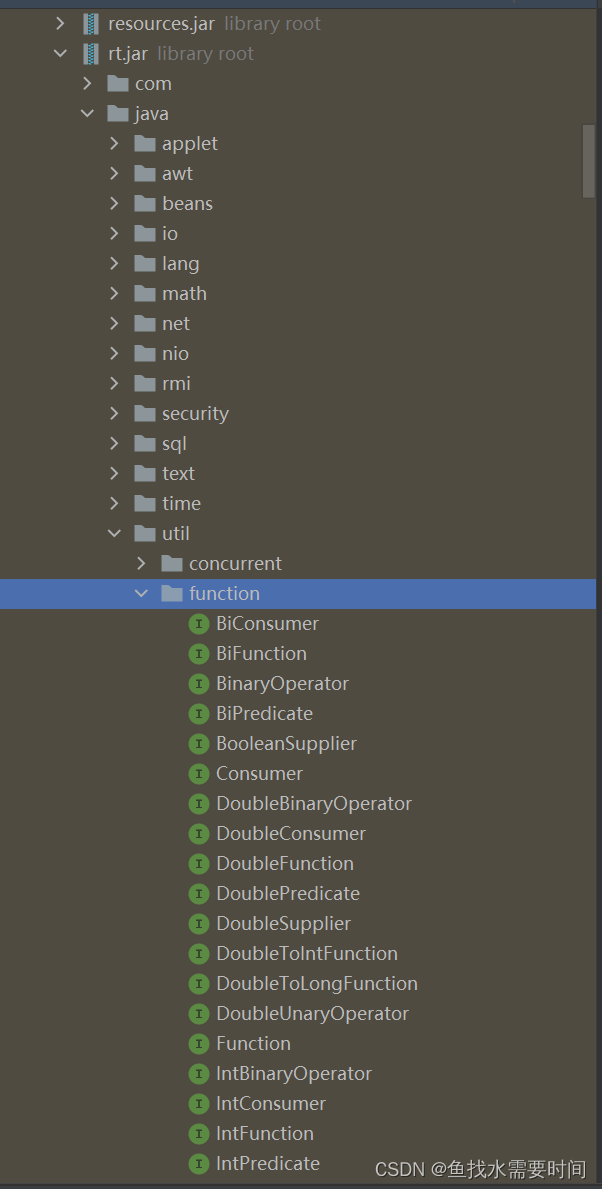Collapse the rt.jar library root
The height and width of the screenshot is (1189, 602).
point(61,54)
